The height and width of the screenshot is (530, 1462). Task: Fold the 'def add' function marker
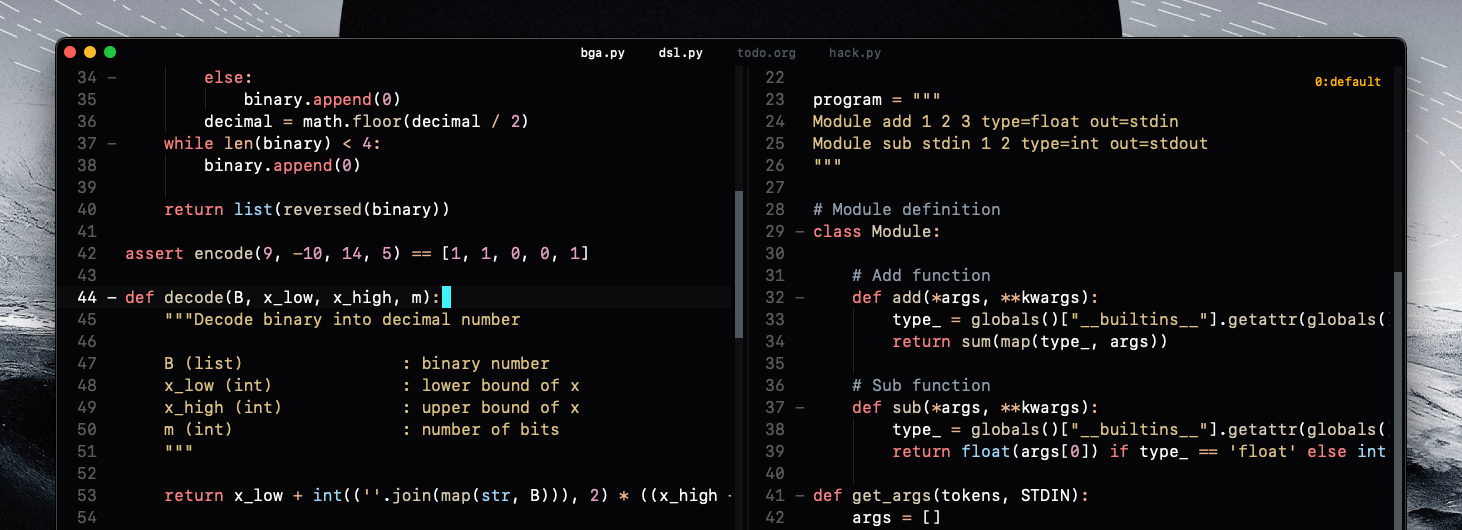coord(799,298)
